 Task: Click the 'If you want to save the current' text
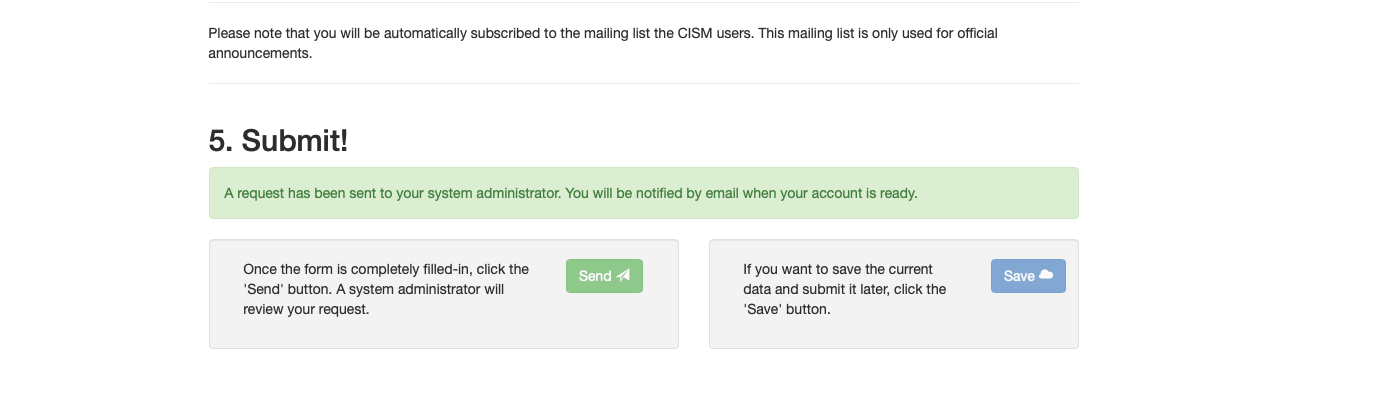click(838, 269)
